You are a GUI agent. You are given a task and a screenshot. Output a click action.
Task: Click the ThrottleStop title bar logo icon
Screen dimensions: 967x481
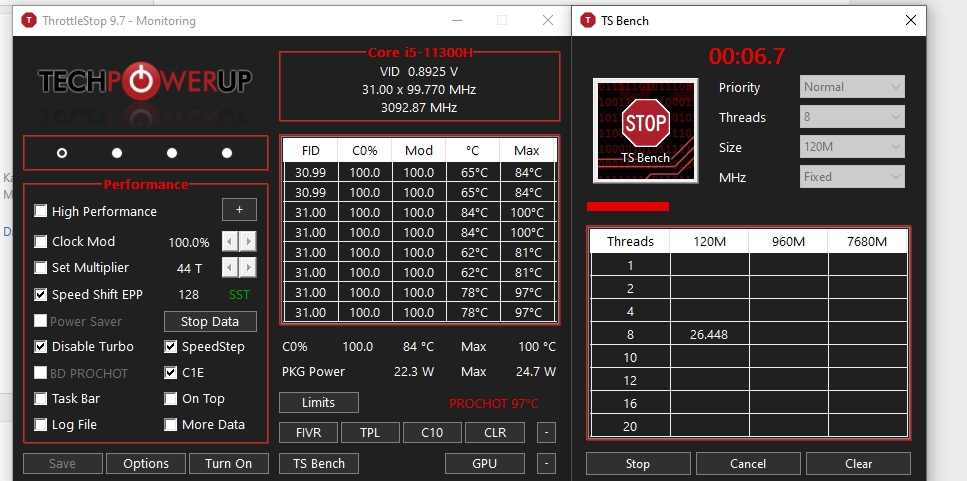(29, 20)
